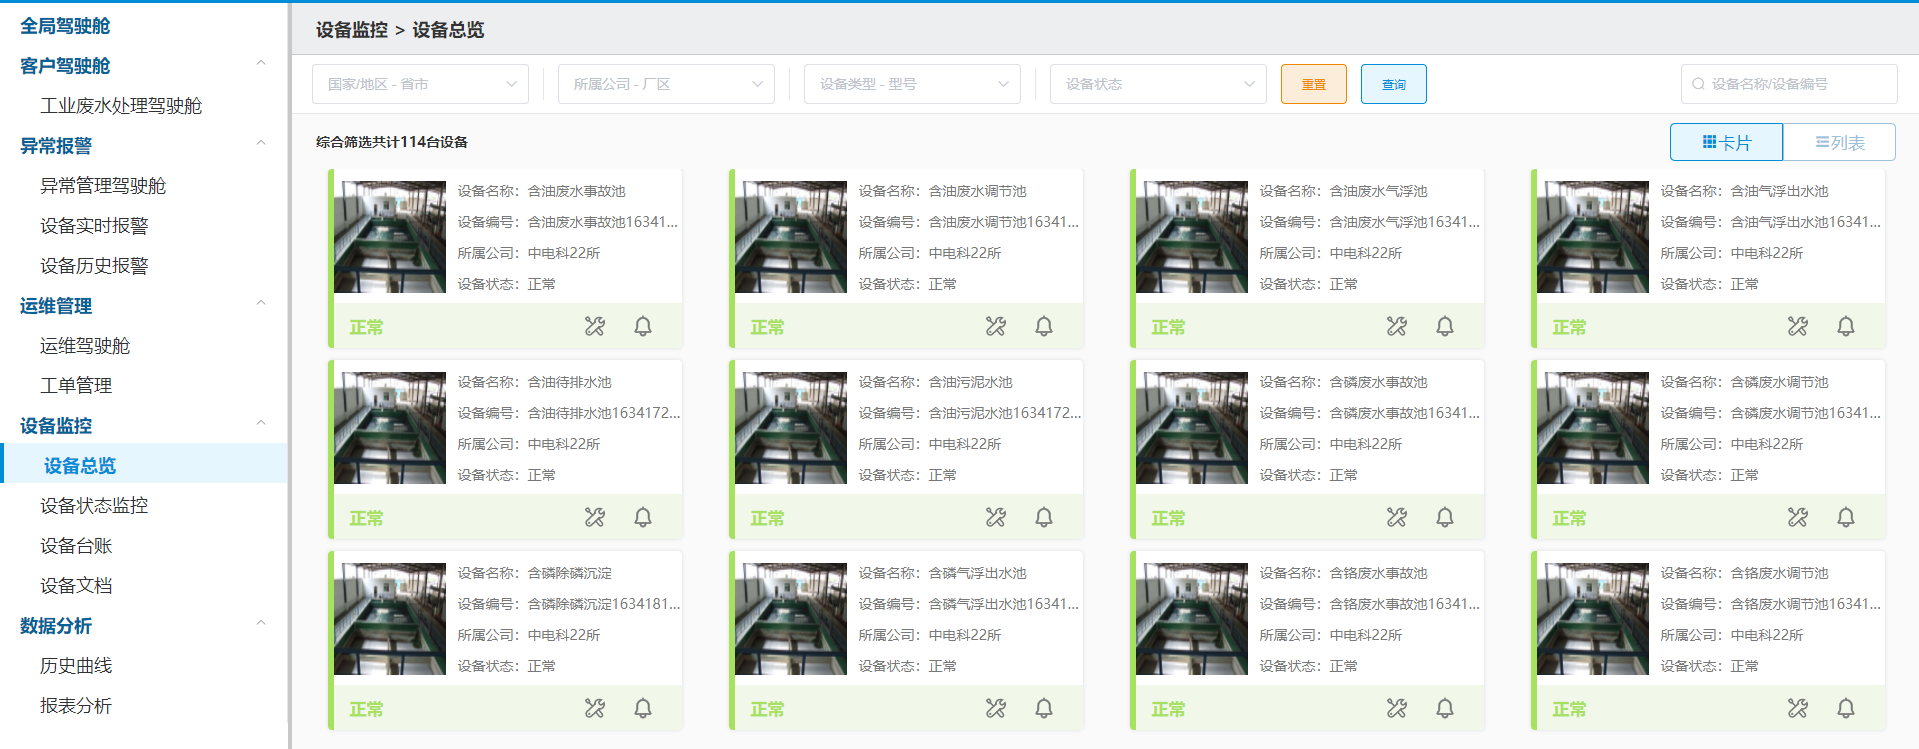
Task: Click alarm bell on 含铬废水事故池 card
Action: pyautogui.click(x=1445, y=708)
